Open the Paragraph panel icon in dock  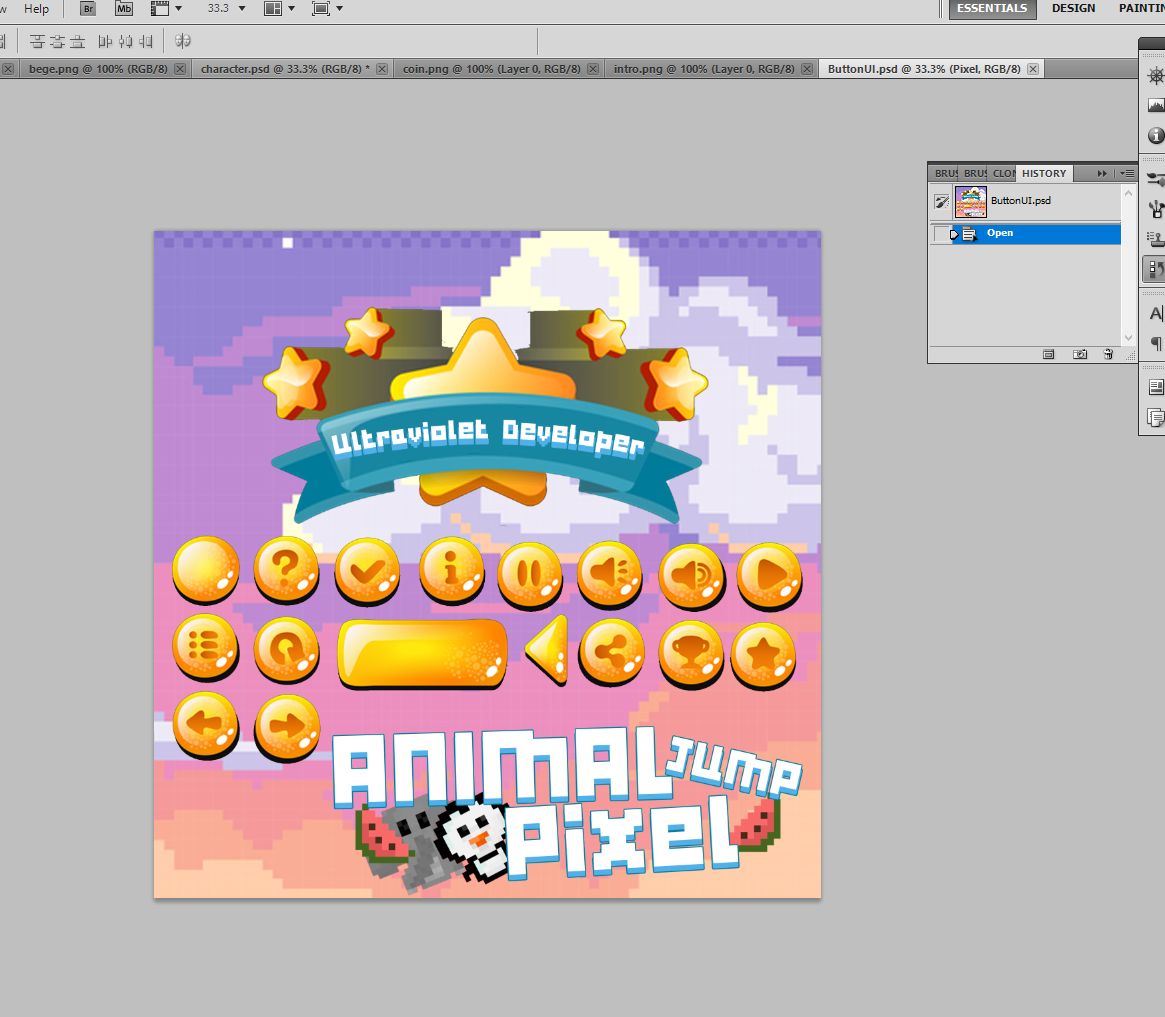tap(1156, 343)
